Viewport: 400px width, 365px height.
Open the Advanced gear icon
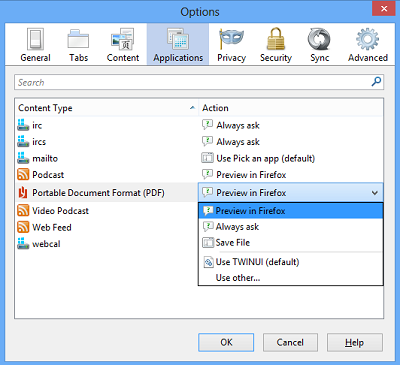(x=368, y=39)
